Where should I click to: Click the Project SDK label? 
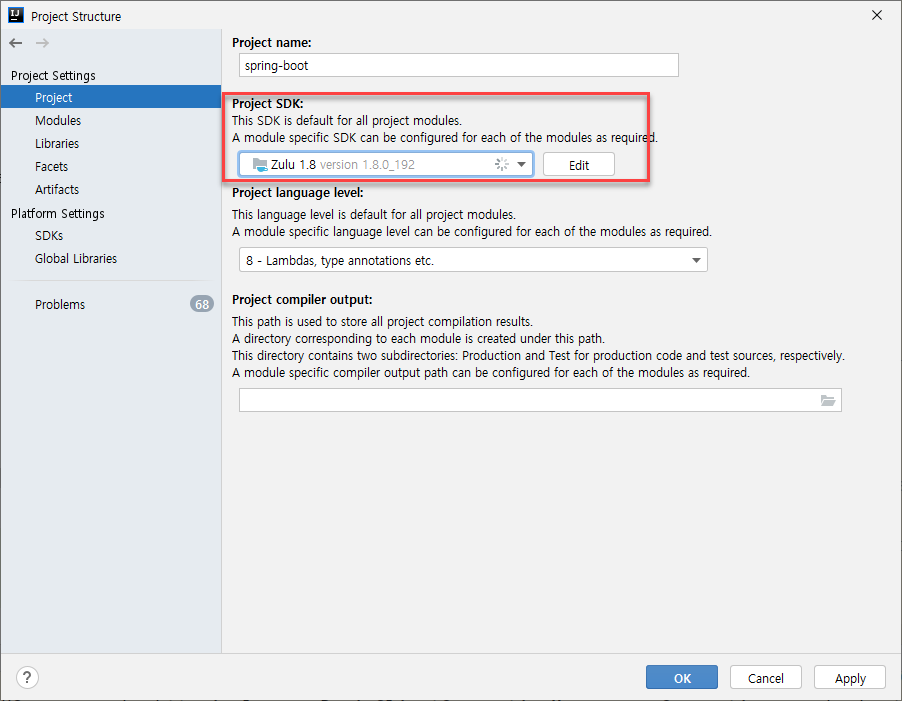tap(267, 104)
